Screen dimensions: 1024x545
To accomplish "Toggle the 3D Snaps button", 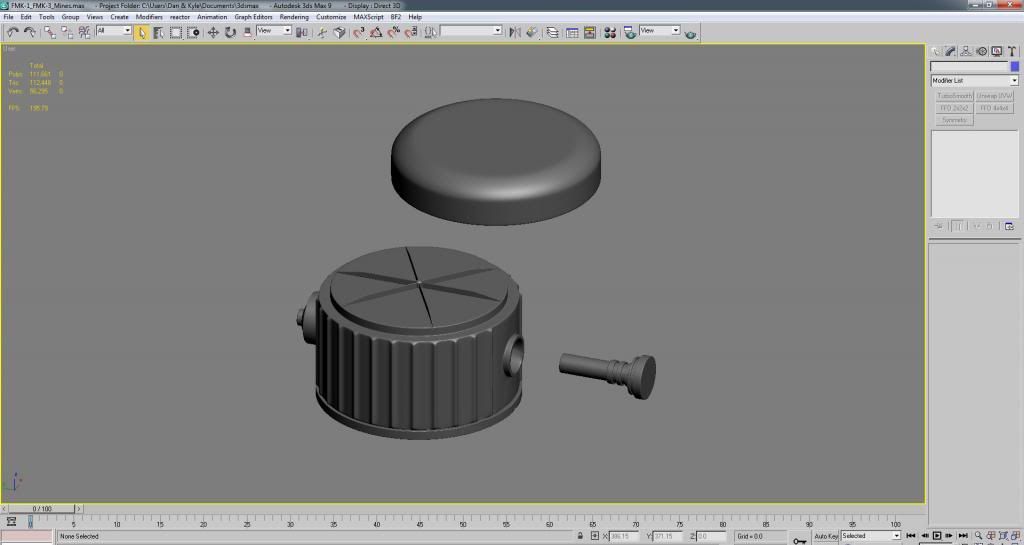I will [358, 32].
